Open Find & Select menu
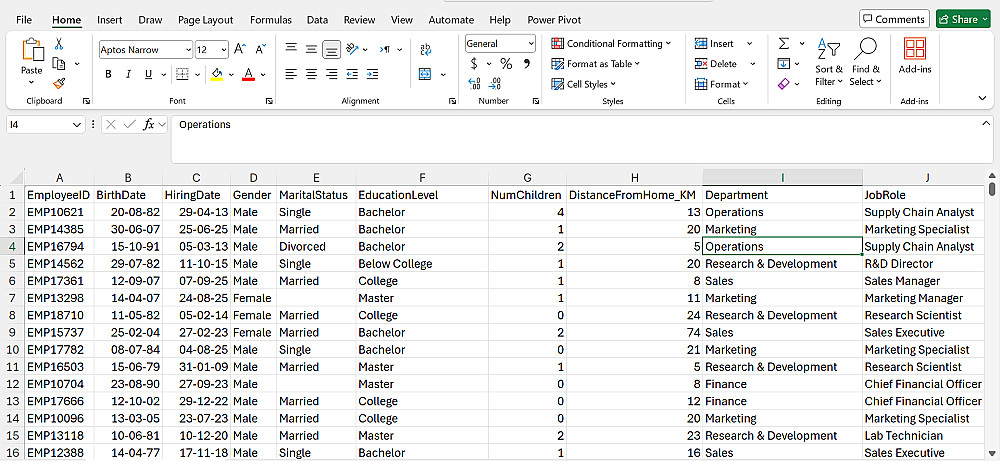 point(865,62)
